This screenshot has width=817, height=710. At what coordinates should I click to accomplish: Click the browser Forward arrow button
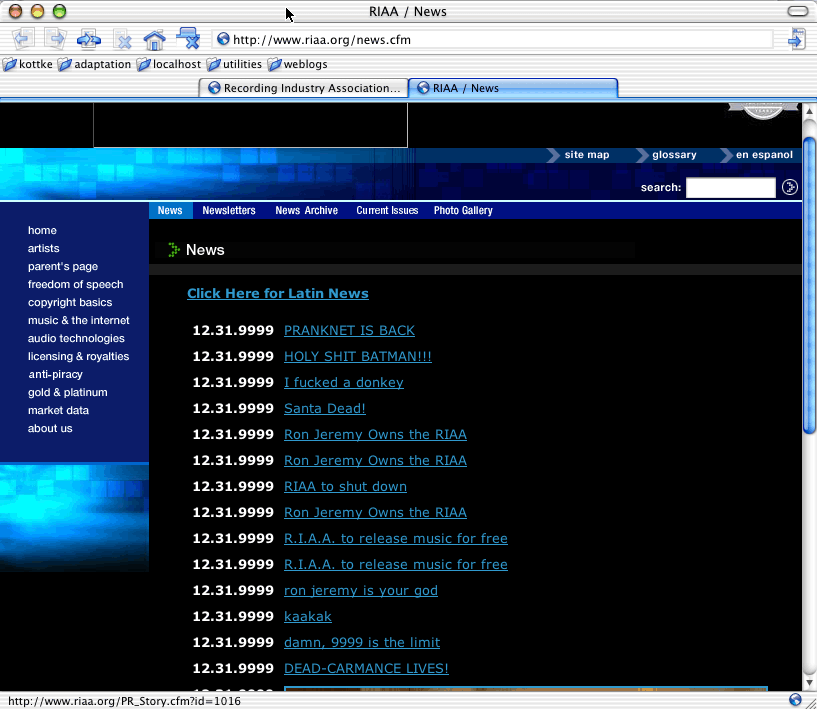tap(55, 40)
